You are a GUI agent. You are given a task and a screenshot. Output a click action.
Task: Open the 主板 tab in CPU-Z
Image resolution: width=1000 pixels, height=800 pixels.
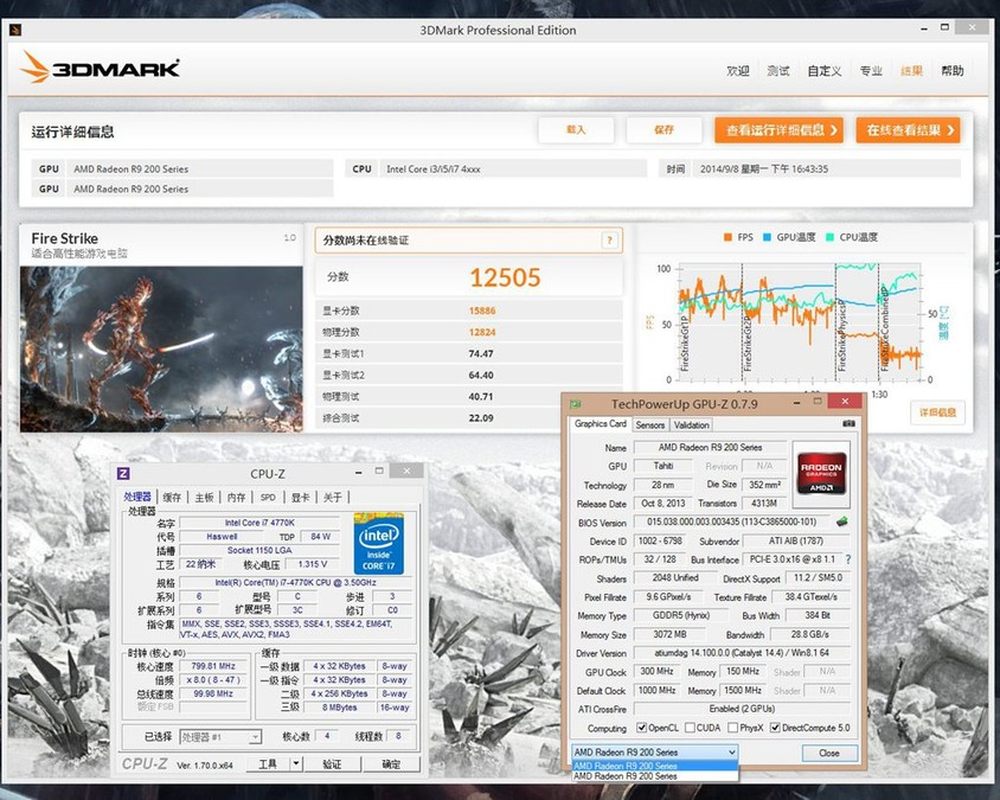pos(204,497)
